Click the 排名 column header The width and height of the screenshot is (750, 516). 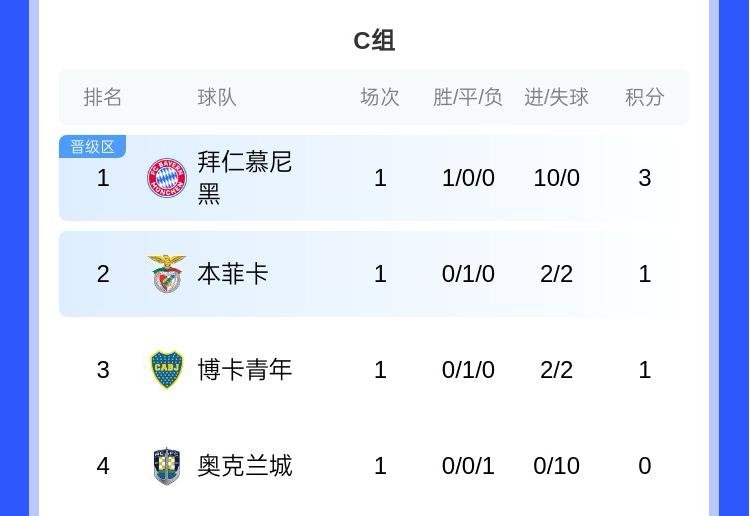tap(103, 97)
